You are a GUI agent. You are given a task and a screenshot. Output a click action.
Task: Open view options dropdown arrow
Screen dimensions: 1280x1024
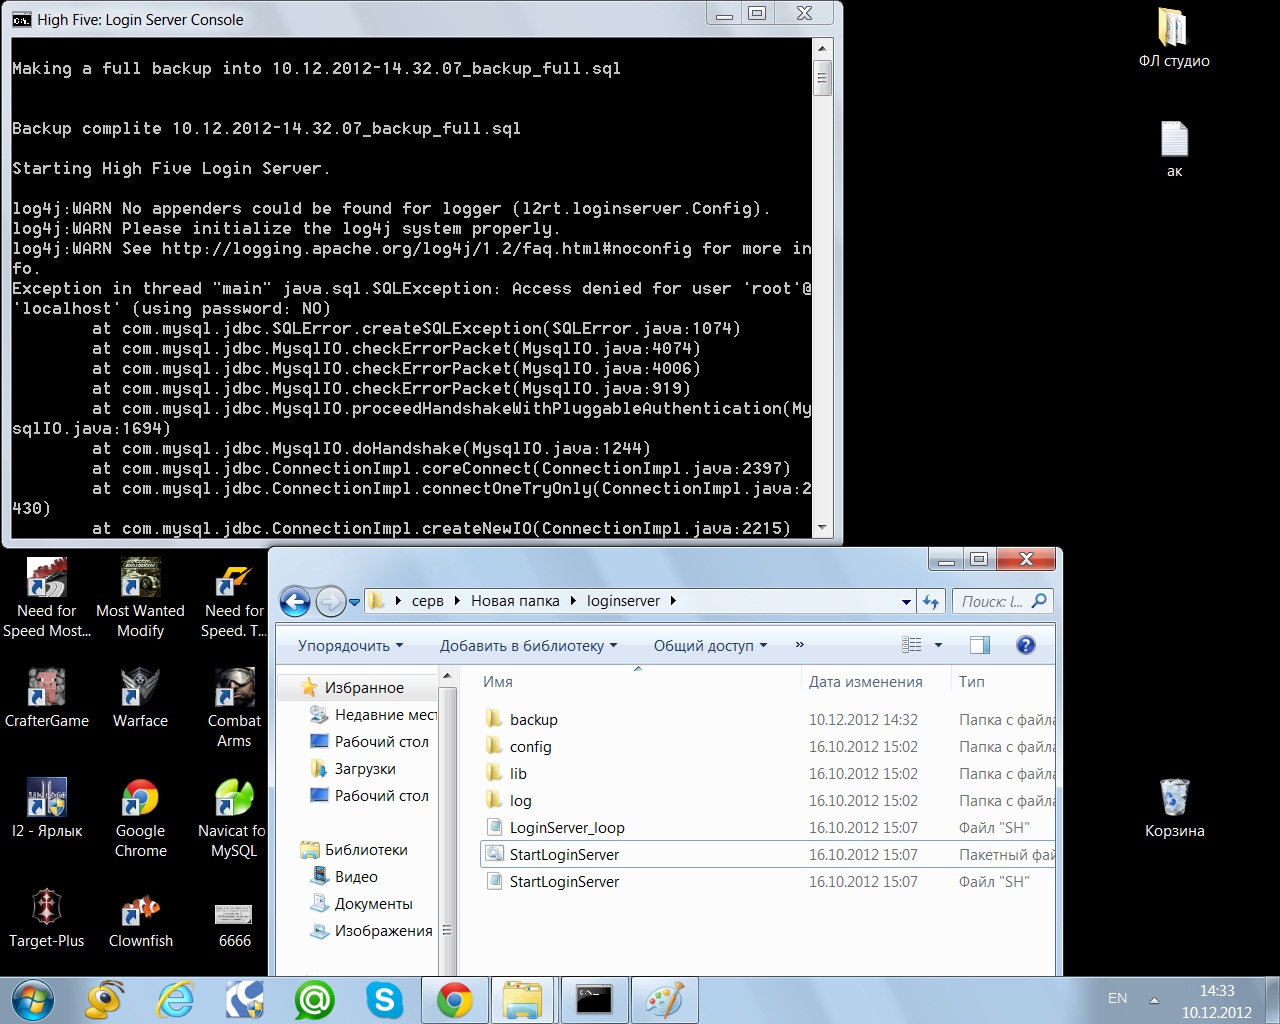938,645
